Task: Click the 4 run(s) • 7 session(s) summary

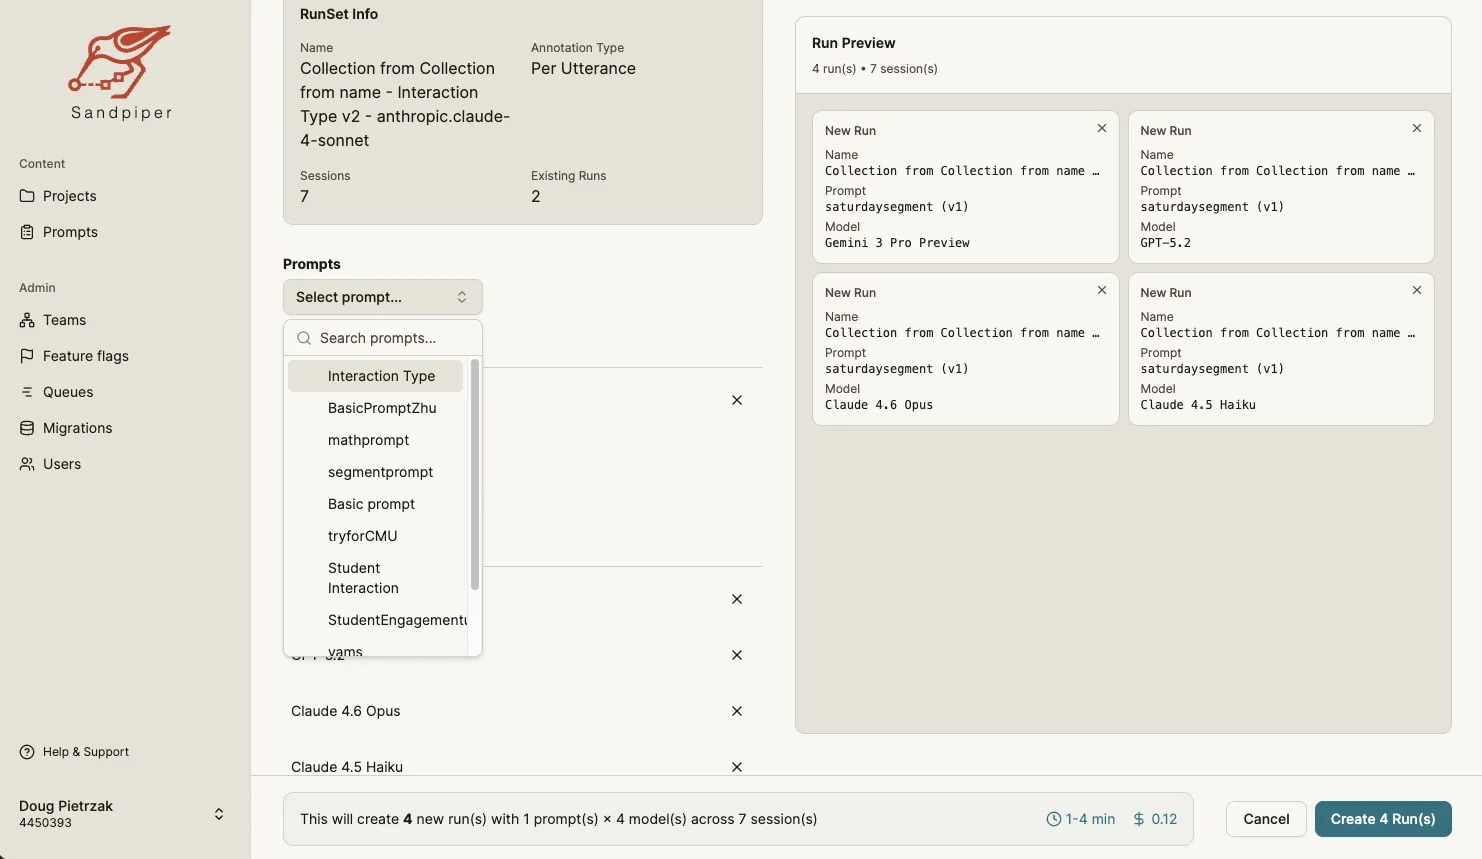Action: pos(875,69)
